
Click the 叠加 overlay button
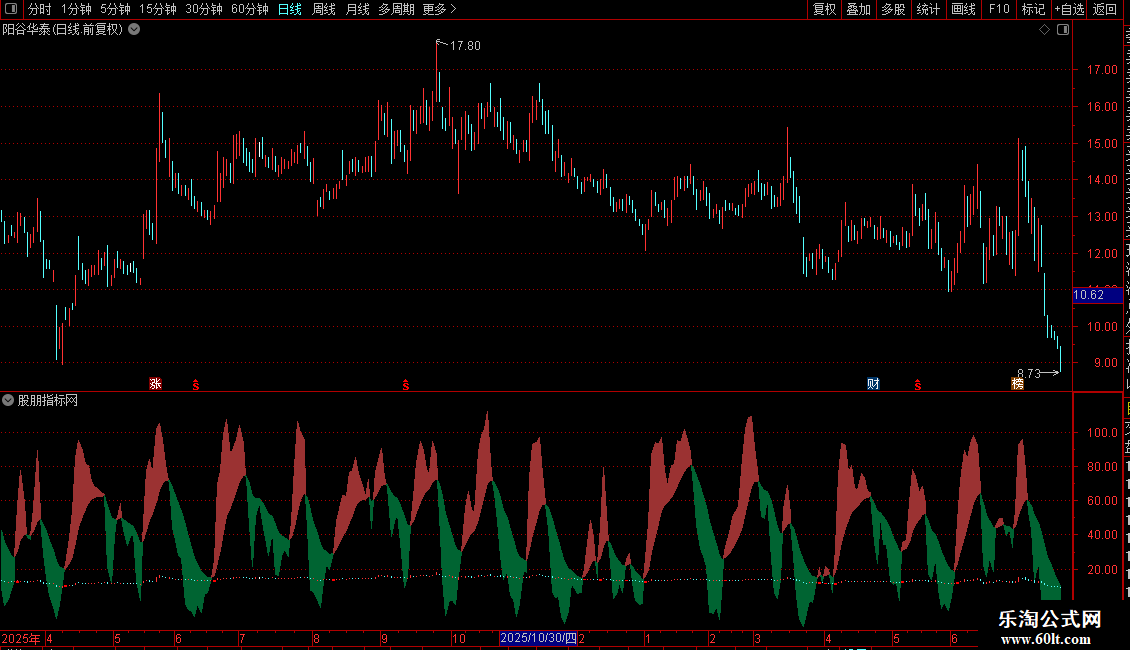859,9
